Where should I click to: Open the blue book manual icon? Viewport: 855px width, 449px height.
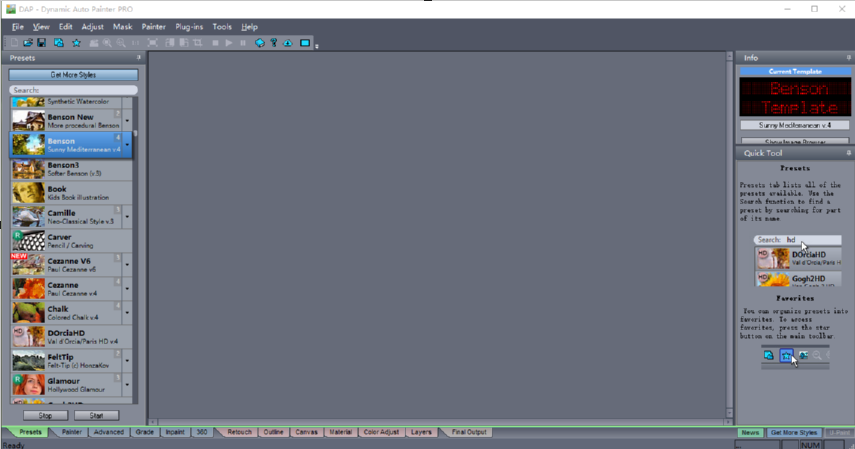(x=260, y=43)
